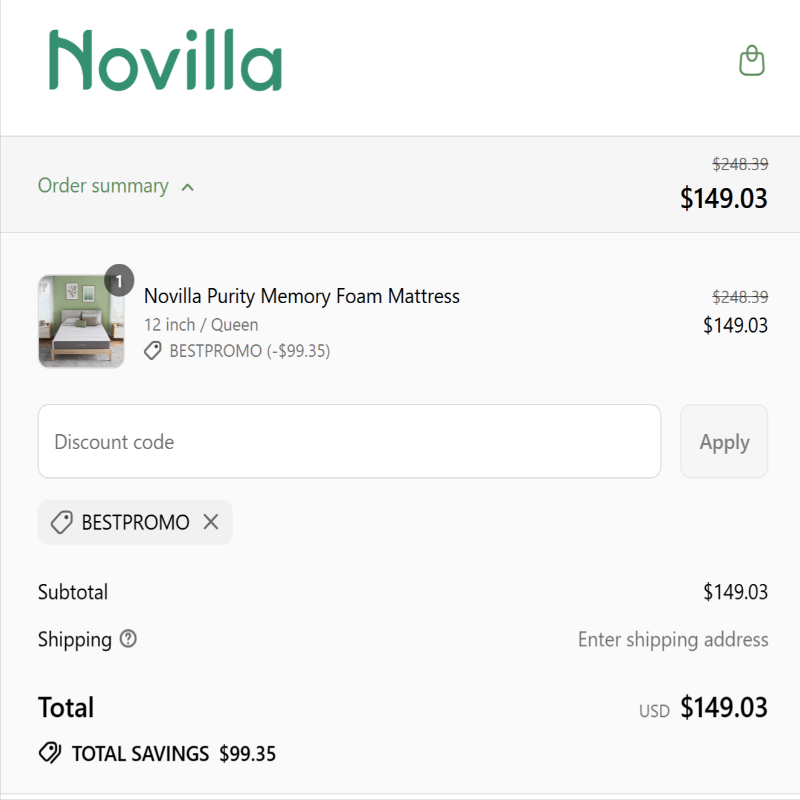800x800 pixels.
Task: Click the BESTPROMO applied discount chip
Action: pos(135,522)
